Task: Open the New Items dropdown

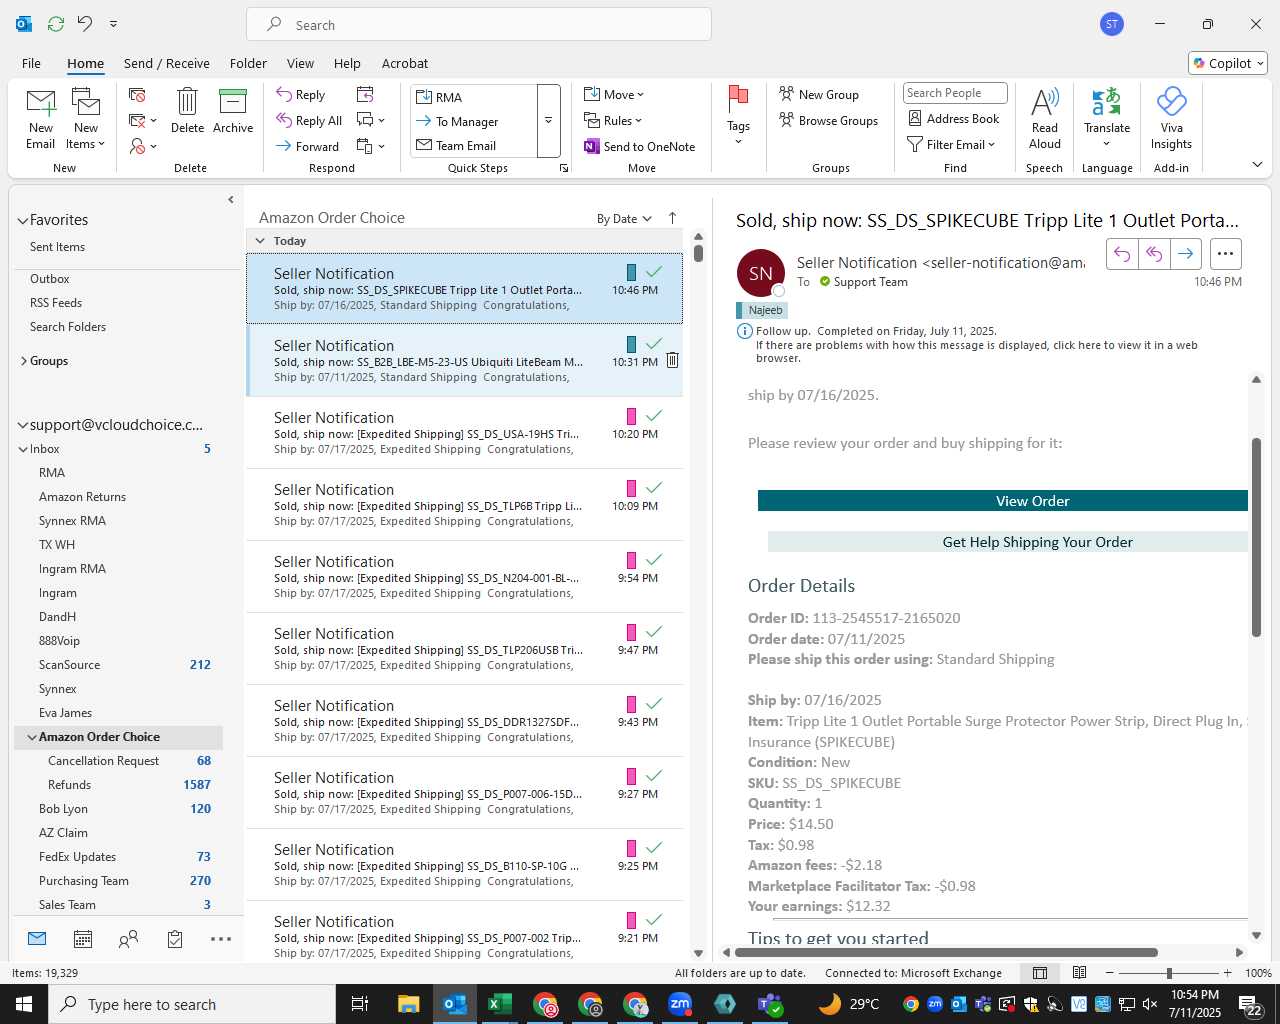Action: [x=86, y=119]
